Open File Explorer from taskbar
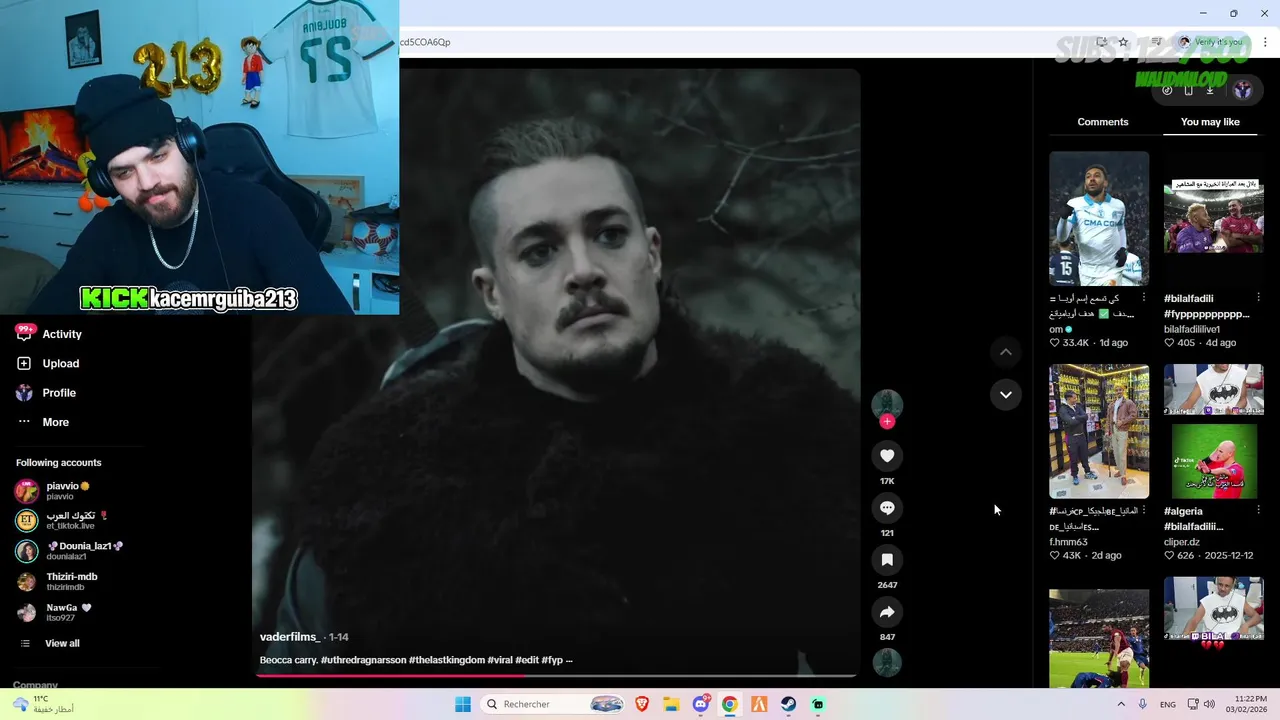The width and height of the screenshot is (1280, 720). coord(671,704)
